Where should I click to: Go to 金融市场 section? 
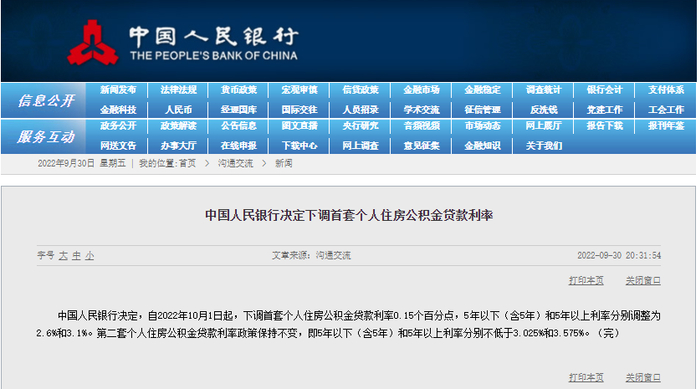pyautogui.click(x=421, y=90)
